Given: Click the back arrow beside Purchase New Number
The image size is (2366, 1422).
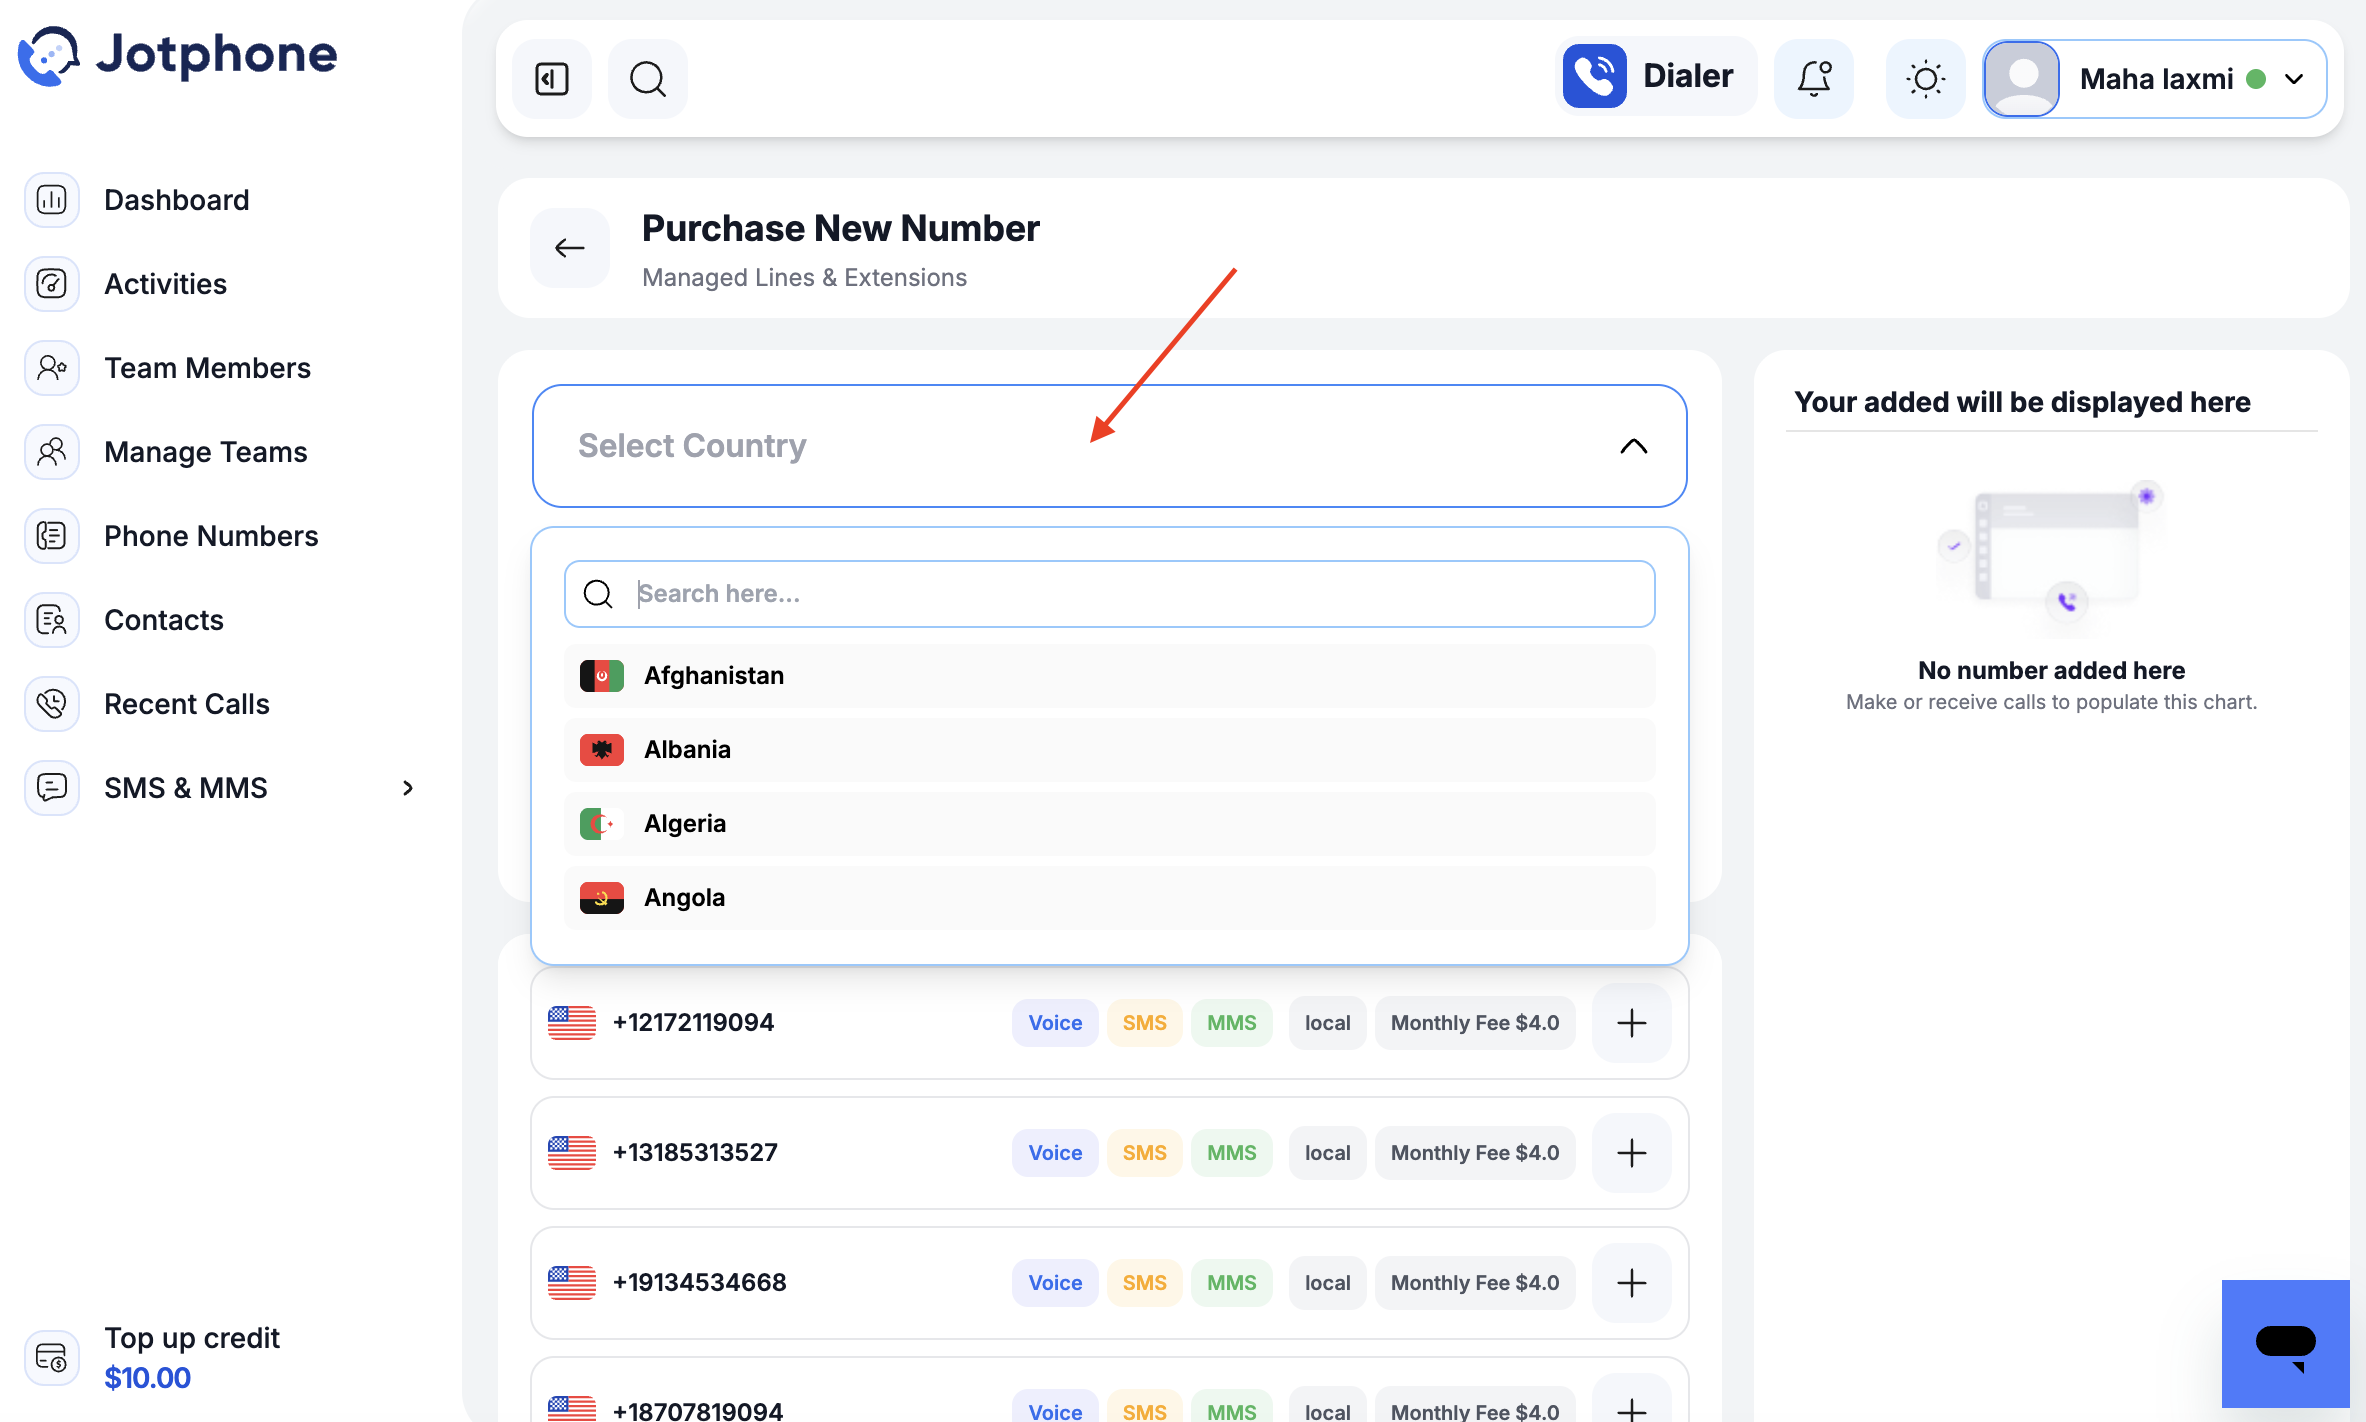Looking at the screenshot, I should click(x=570, y=248).
